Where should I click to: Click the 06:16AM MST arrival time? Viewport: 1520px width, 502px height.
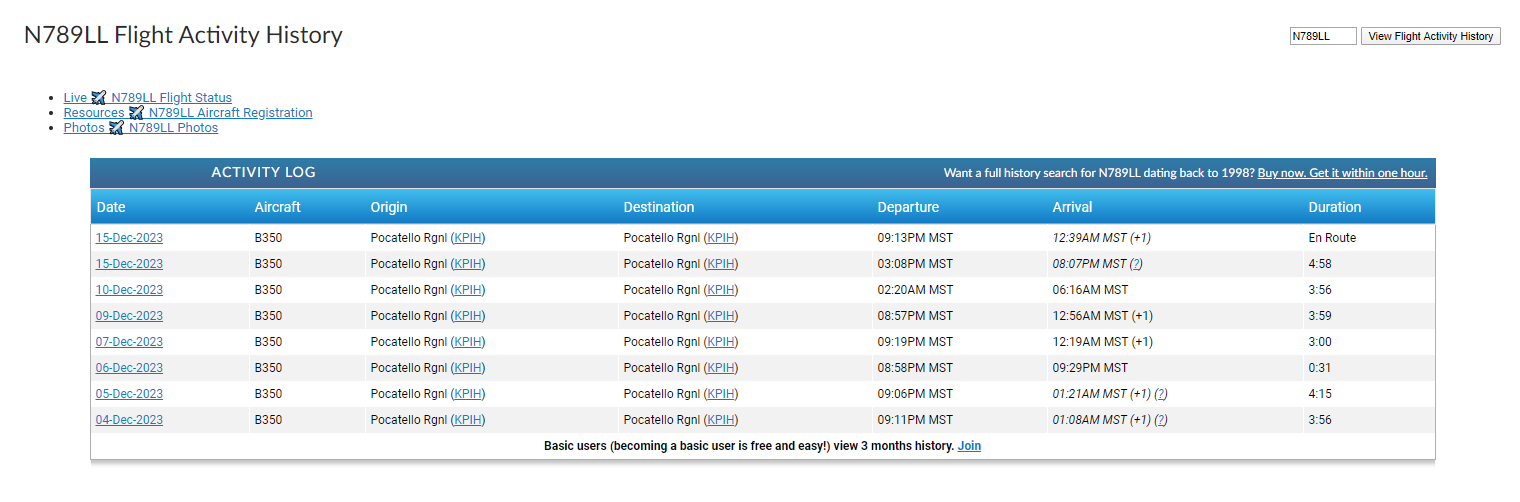[x=1090, y=290]
